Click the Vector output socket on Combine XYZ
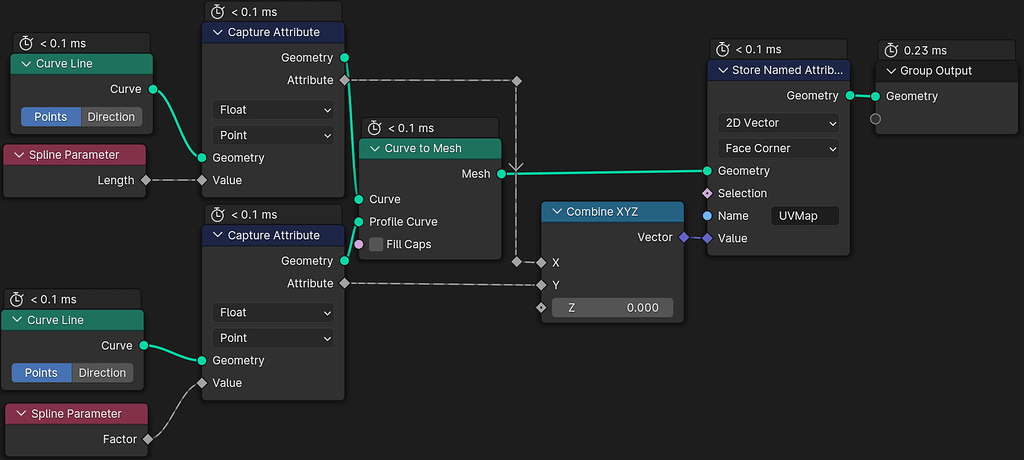Viewport: 1024px width, 460px height. (x=684, y=238)
